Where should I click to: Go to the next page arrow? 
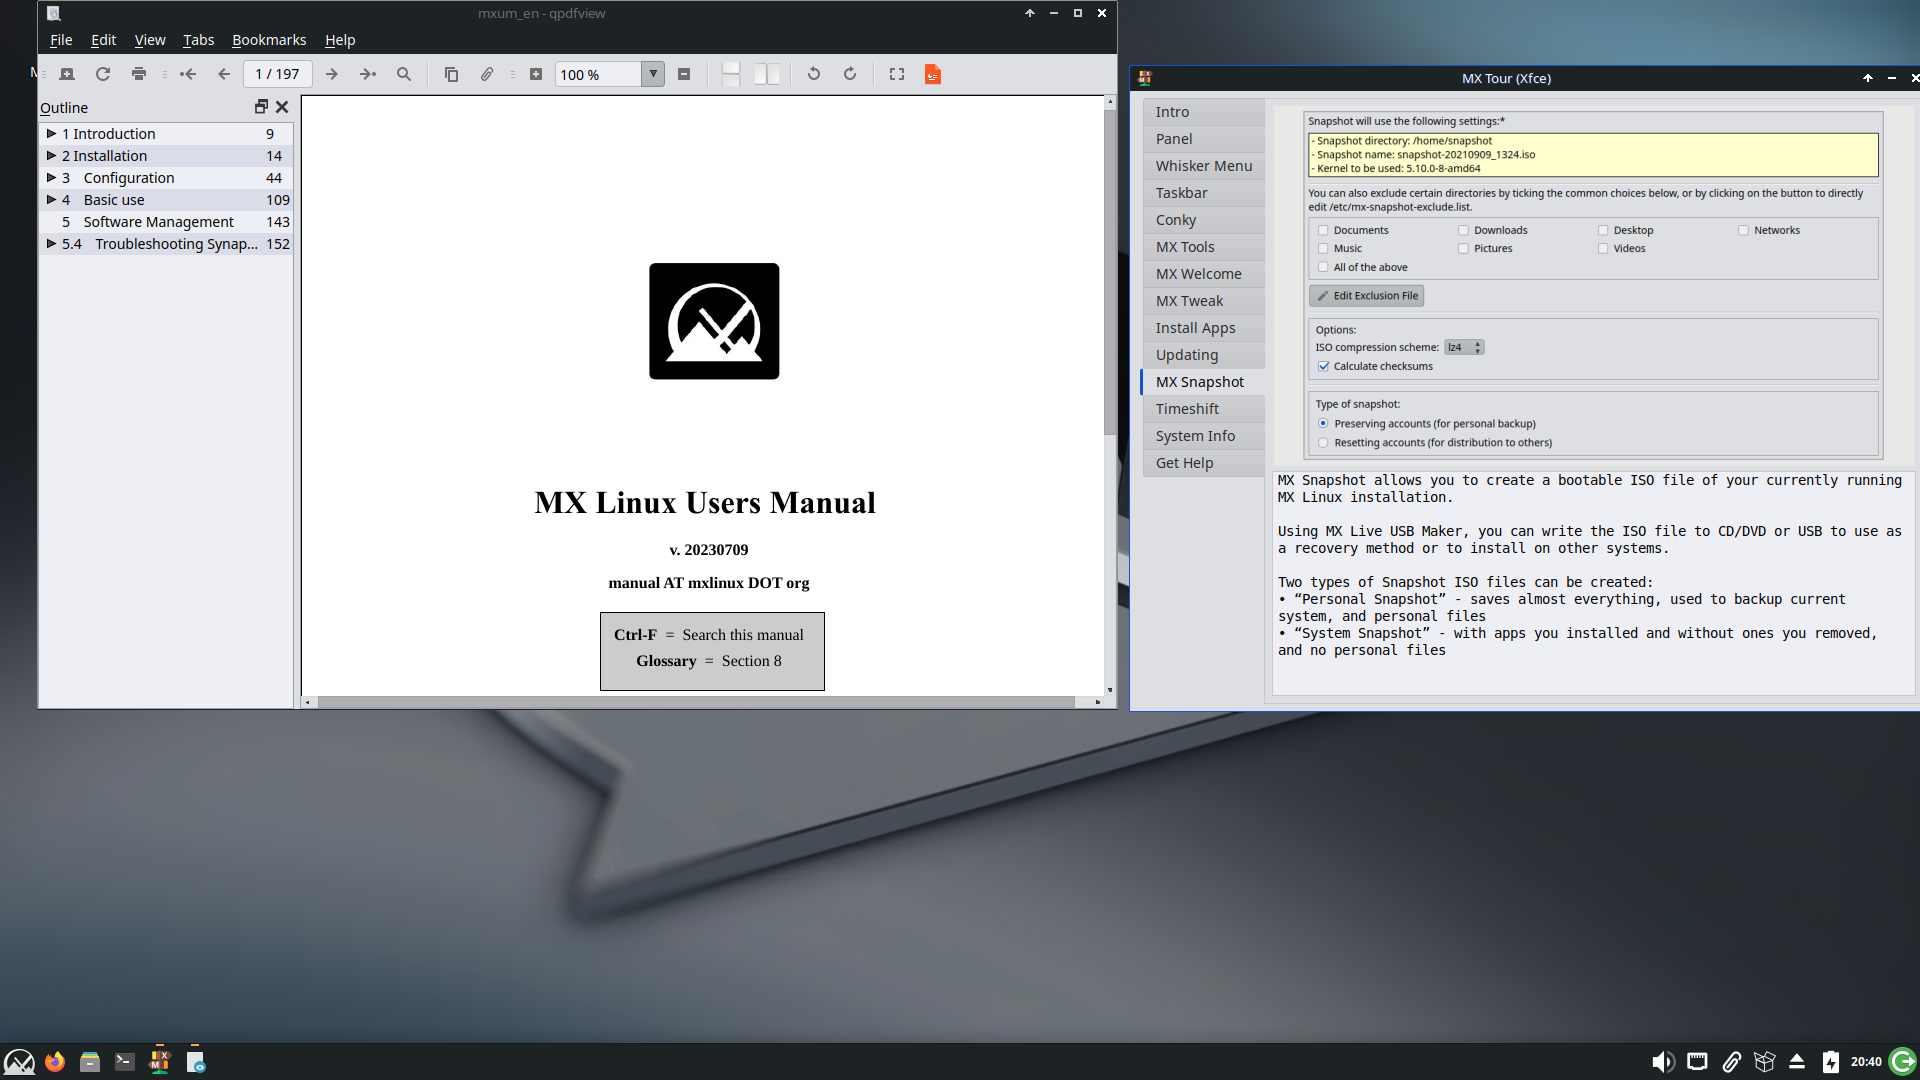pyautogui.click(x=332, y=74)
